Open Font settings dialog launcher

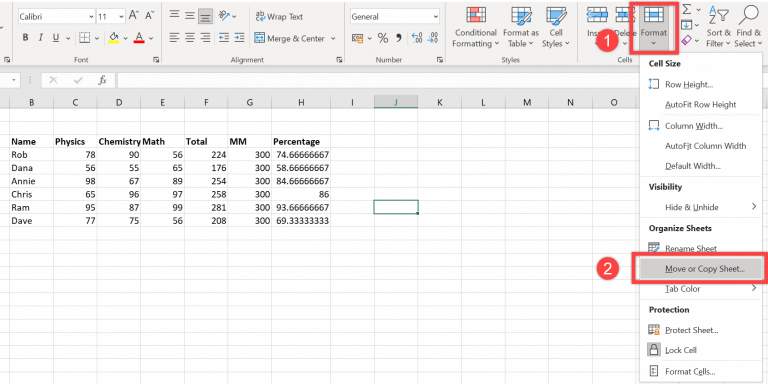(x=156, y=60)
